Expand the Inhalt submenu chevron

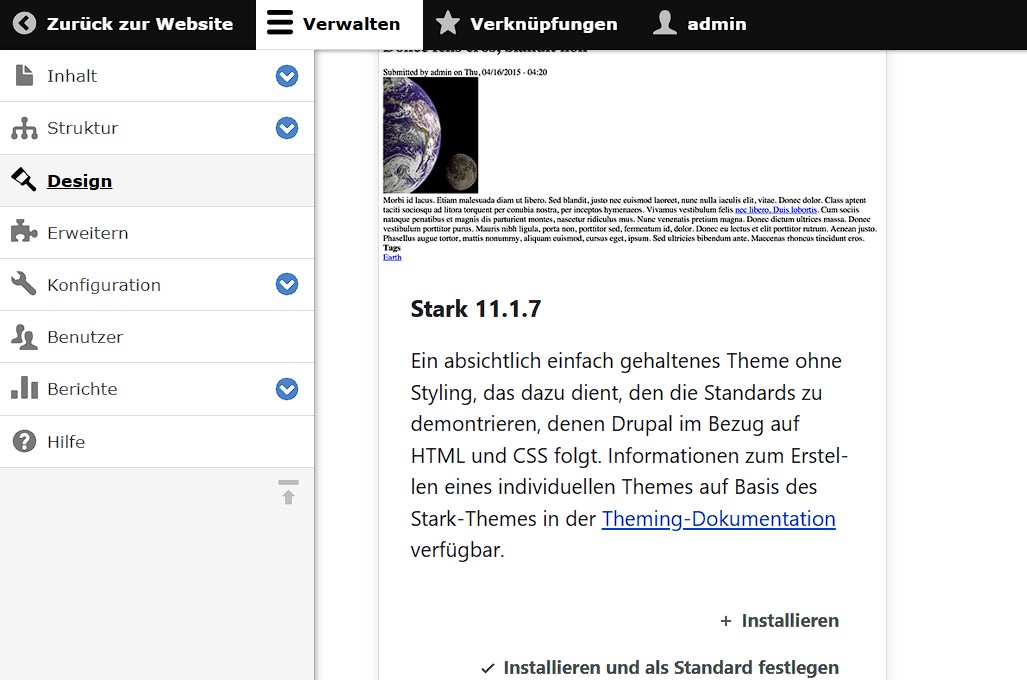click(x=287, y=76)
